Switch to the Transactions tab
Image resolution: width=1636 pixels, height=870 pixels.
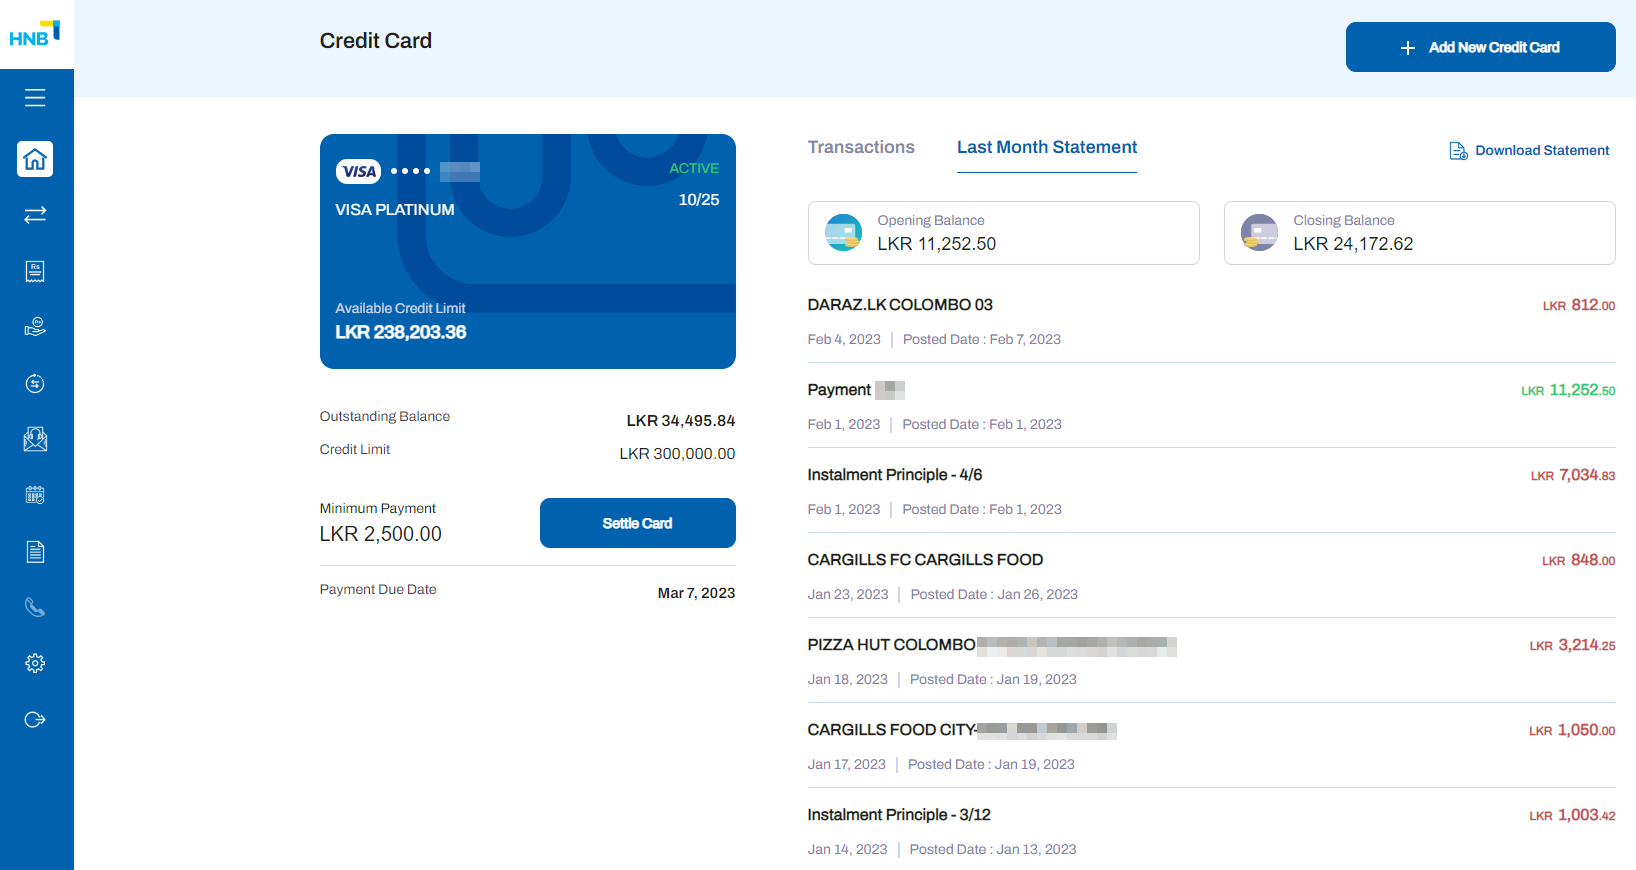point(861,148)
